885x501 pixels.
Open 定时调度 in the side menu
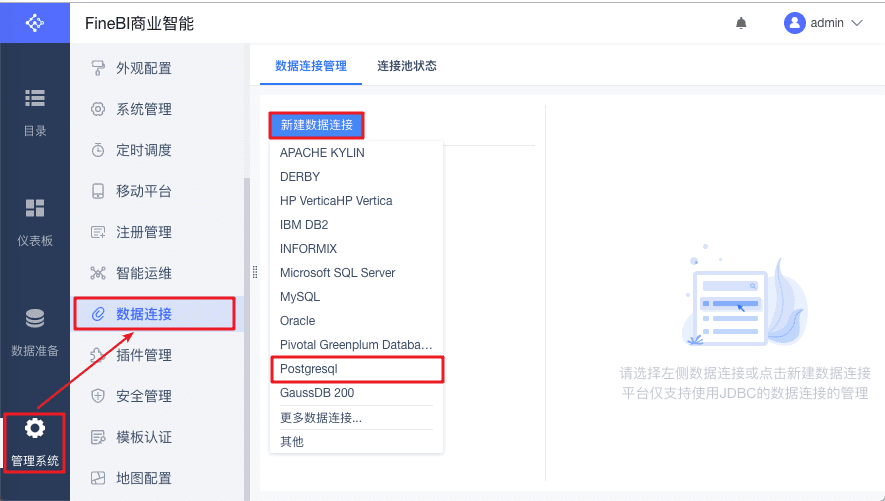(x=144, y=150)
